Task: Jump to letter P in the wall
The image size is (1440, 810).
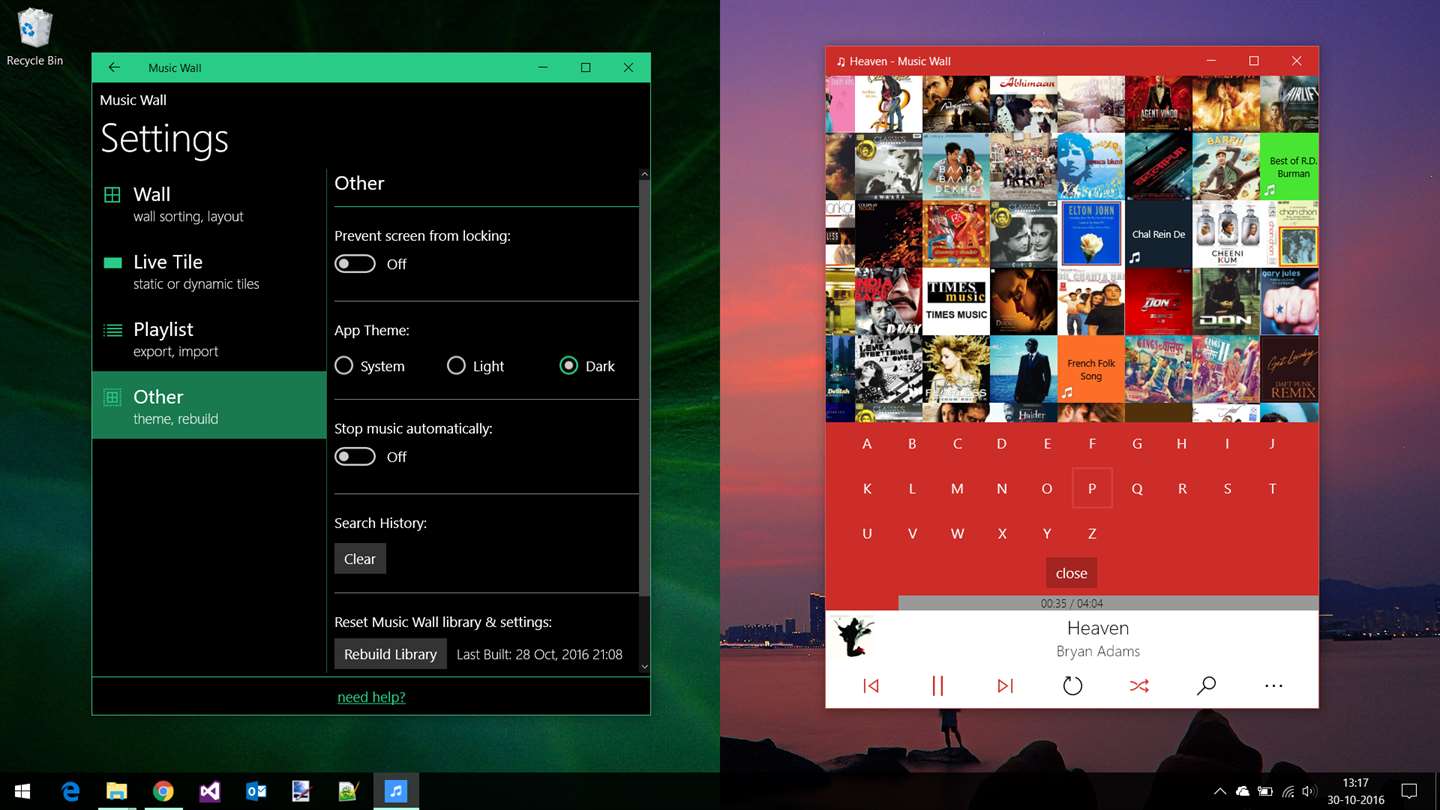Action: pos(1092,489)
